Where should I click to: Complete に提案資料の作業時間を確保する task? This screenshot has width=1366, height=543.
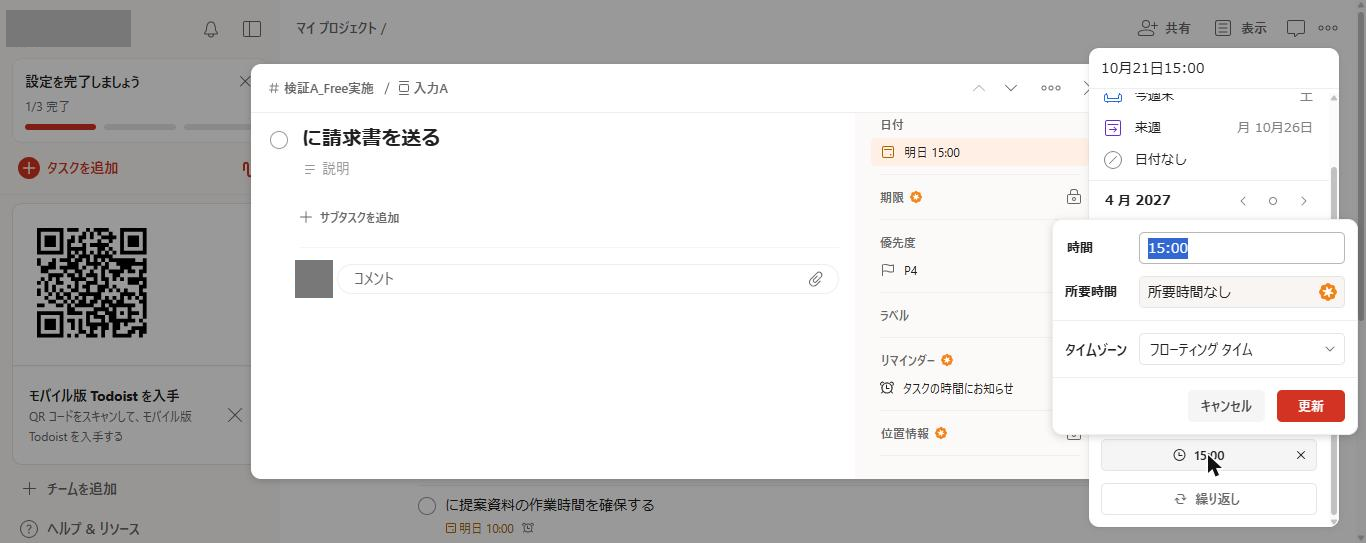coord(427,506)
